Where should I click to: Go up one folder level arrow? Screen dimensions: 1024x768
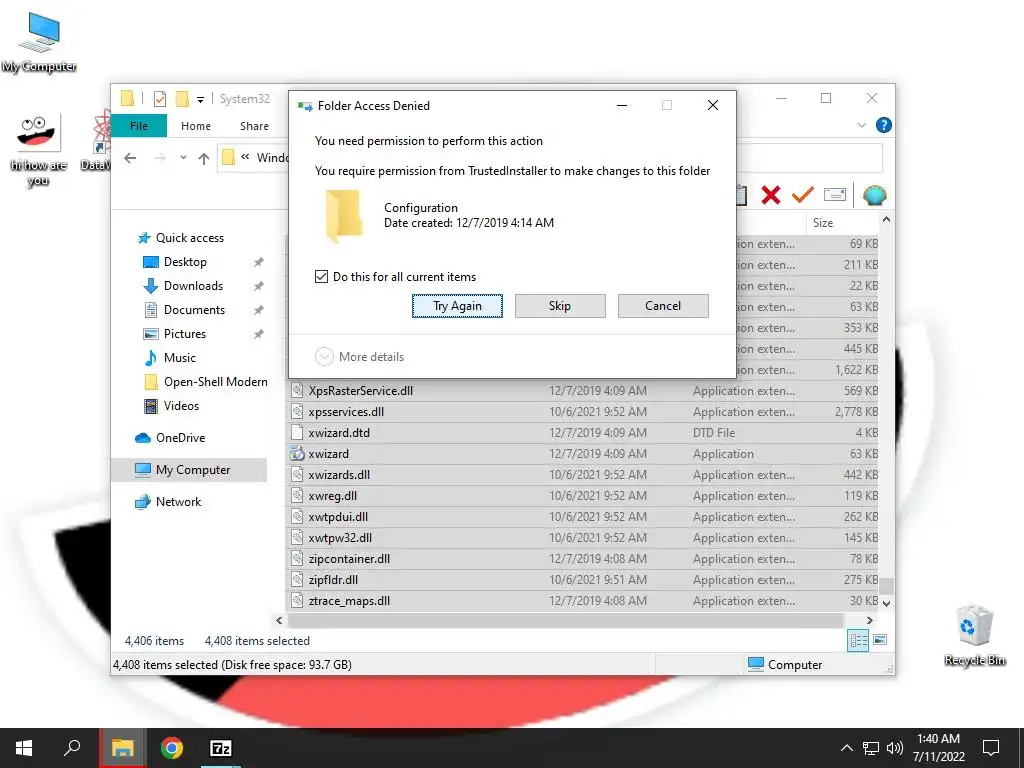tap(204, 158)
